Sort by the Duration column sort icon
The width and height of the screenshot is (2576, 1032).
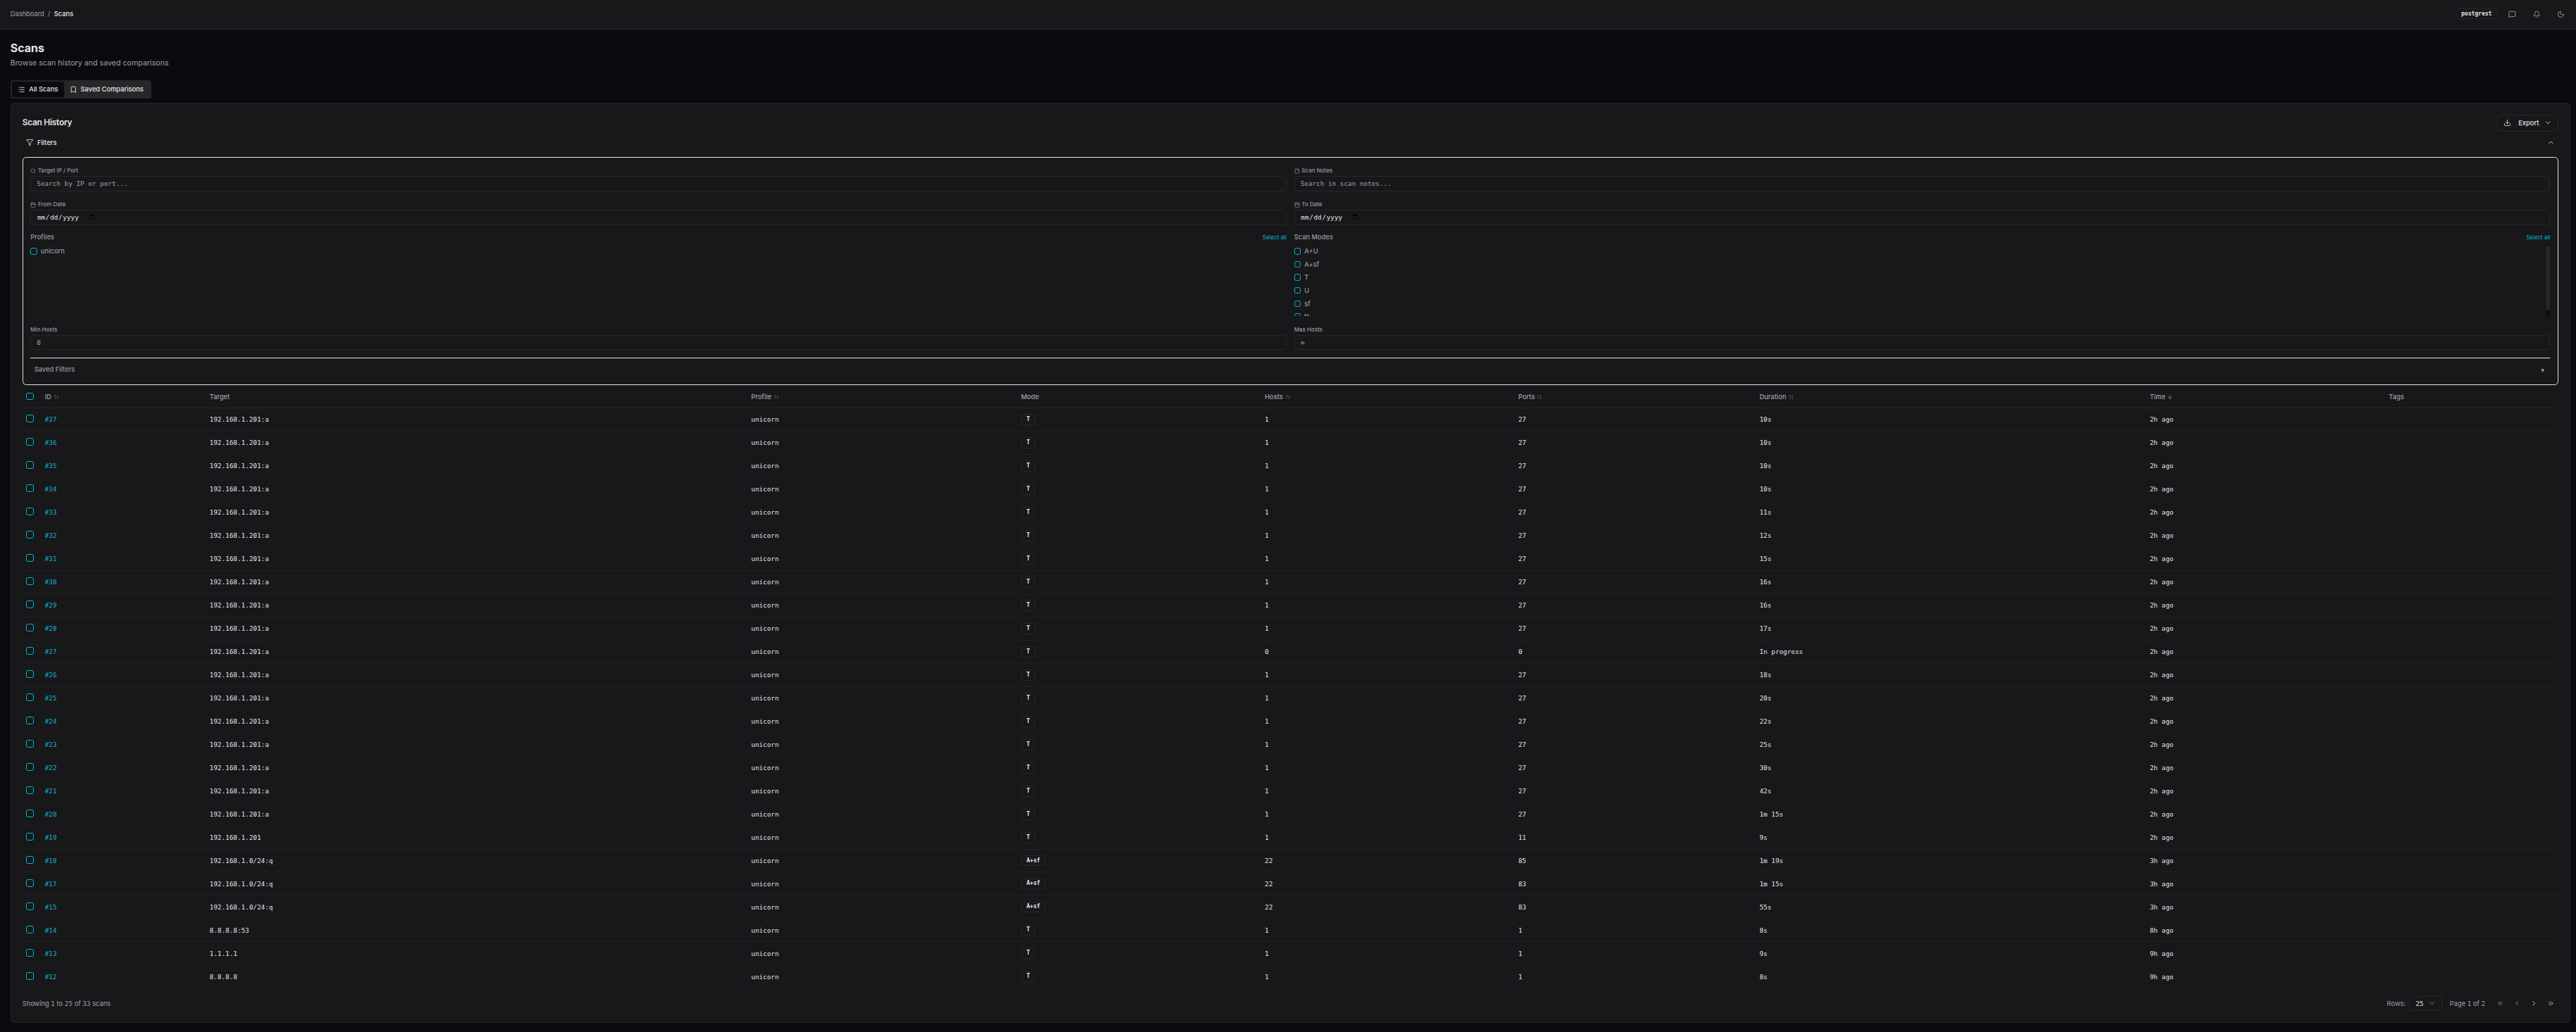coord(1790,397)
